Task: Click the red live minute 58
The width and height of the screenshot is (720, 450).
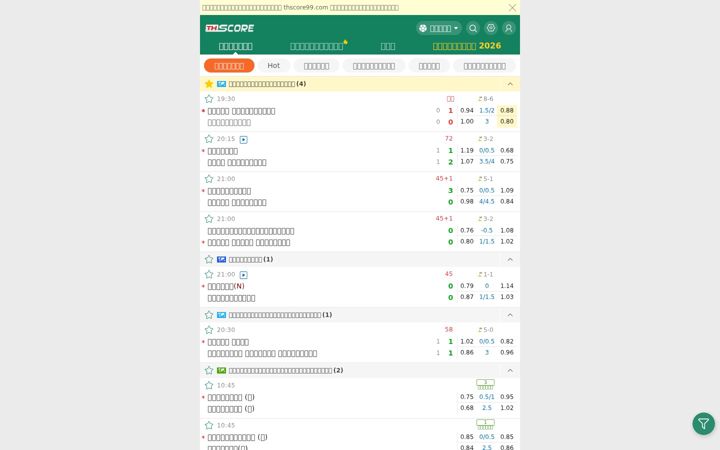Action: coord(449,330)
